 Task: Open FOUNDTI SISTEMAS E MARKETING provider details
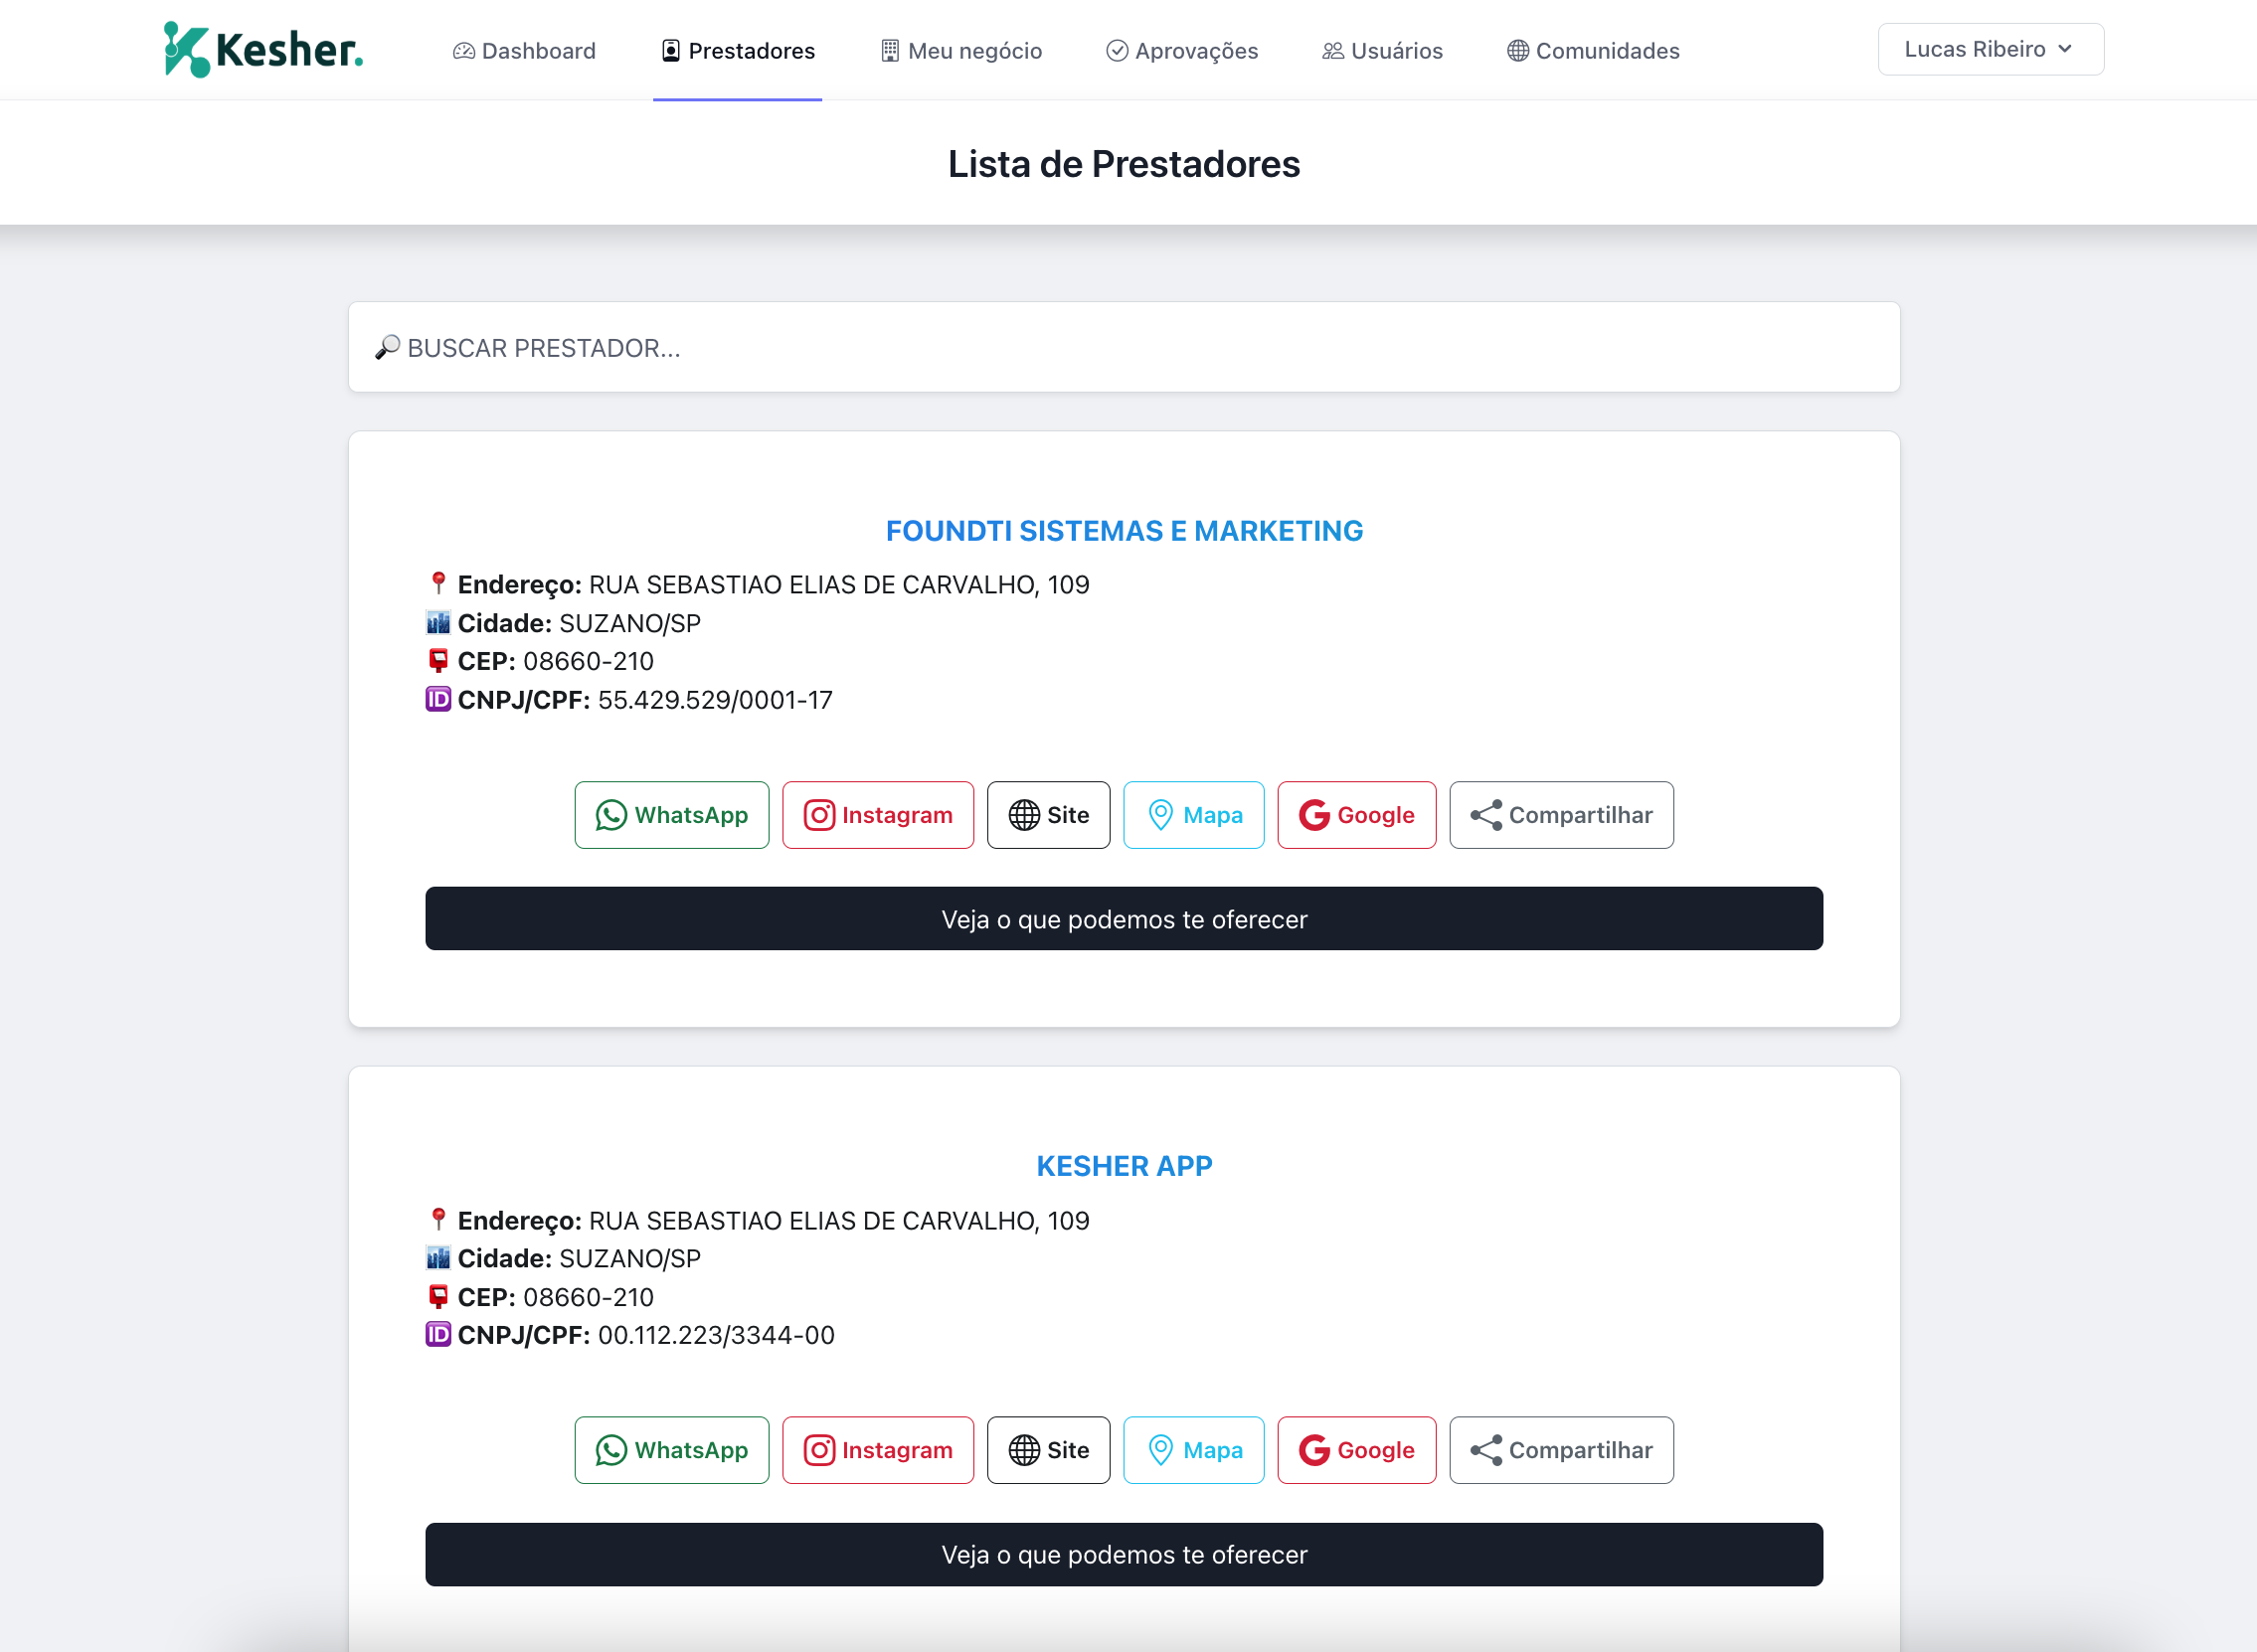(x=1124, y=531)
